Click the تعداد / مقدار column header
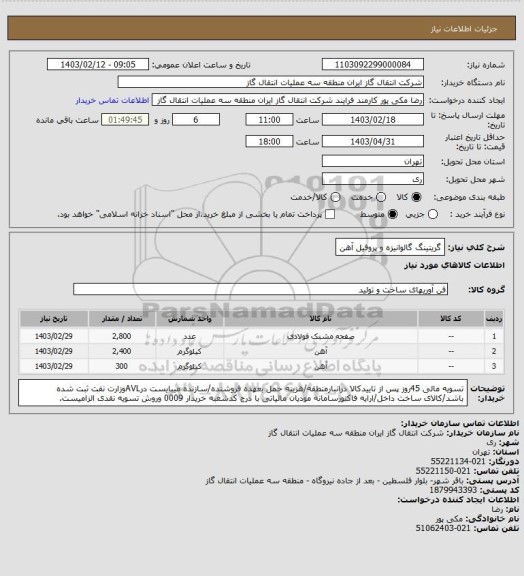The image size is (524, 576). (x=122, y=318)
